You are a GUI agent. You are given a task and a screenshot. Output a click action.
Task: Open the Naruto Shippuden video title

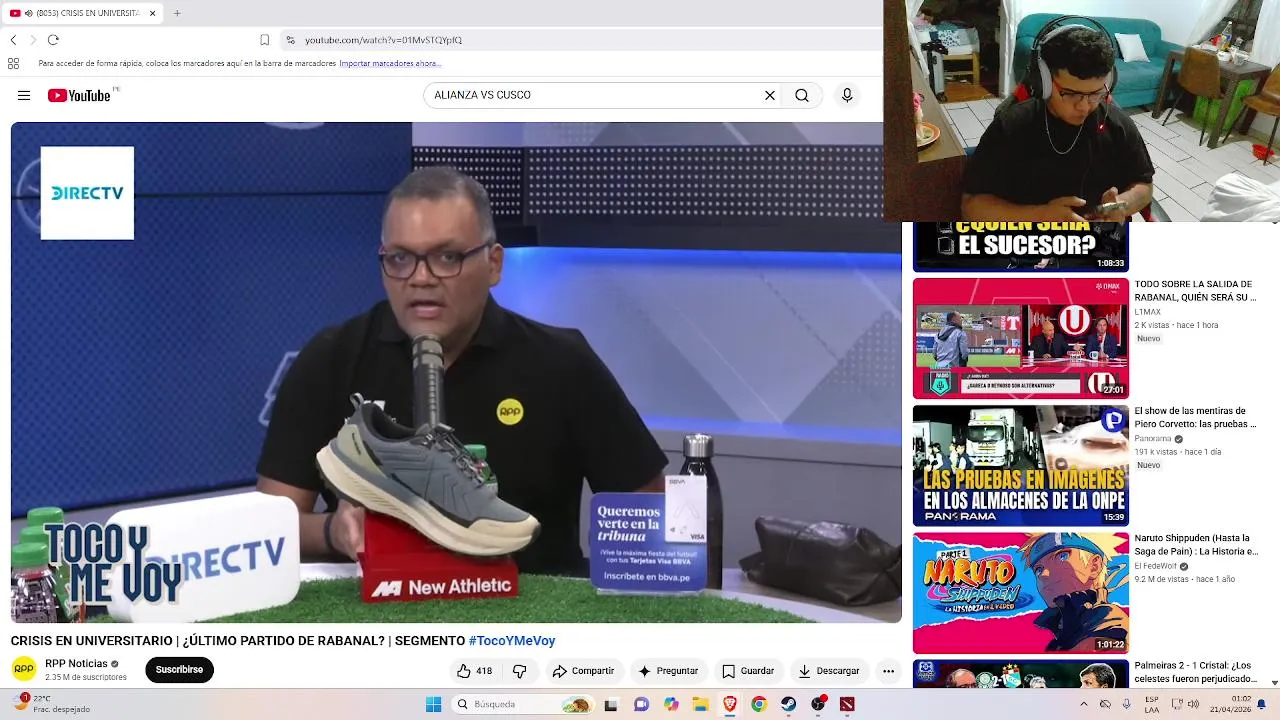[x=1195, y=545]
